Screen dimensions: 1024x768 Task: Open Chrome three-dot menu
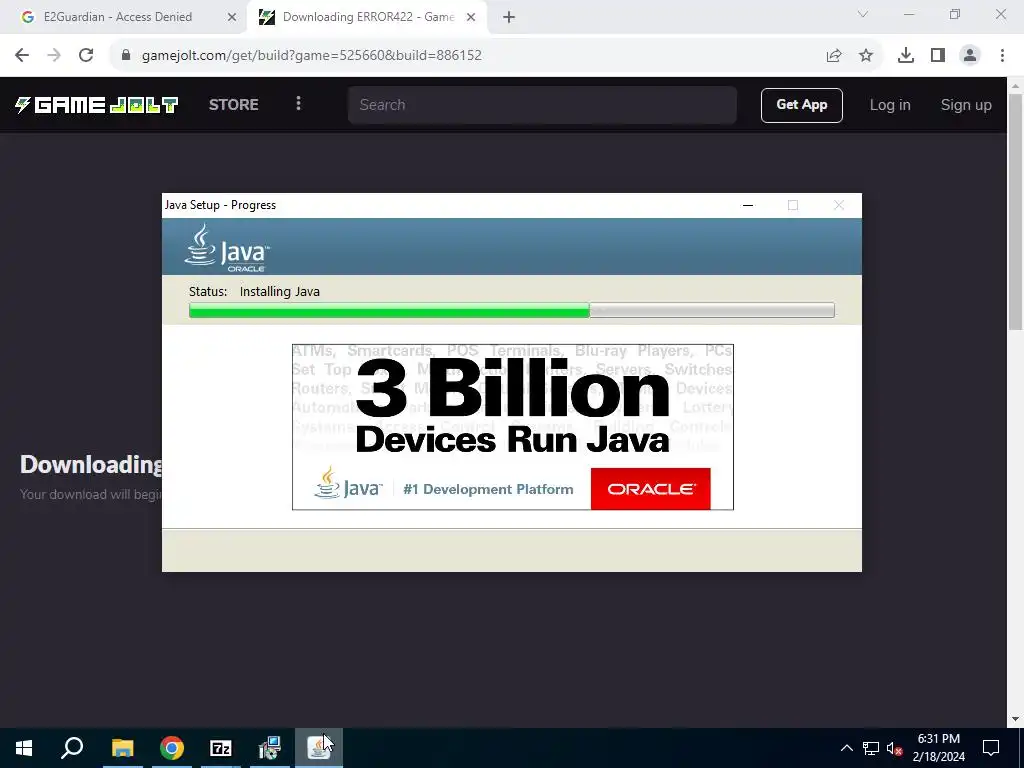pos(1002,56)
